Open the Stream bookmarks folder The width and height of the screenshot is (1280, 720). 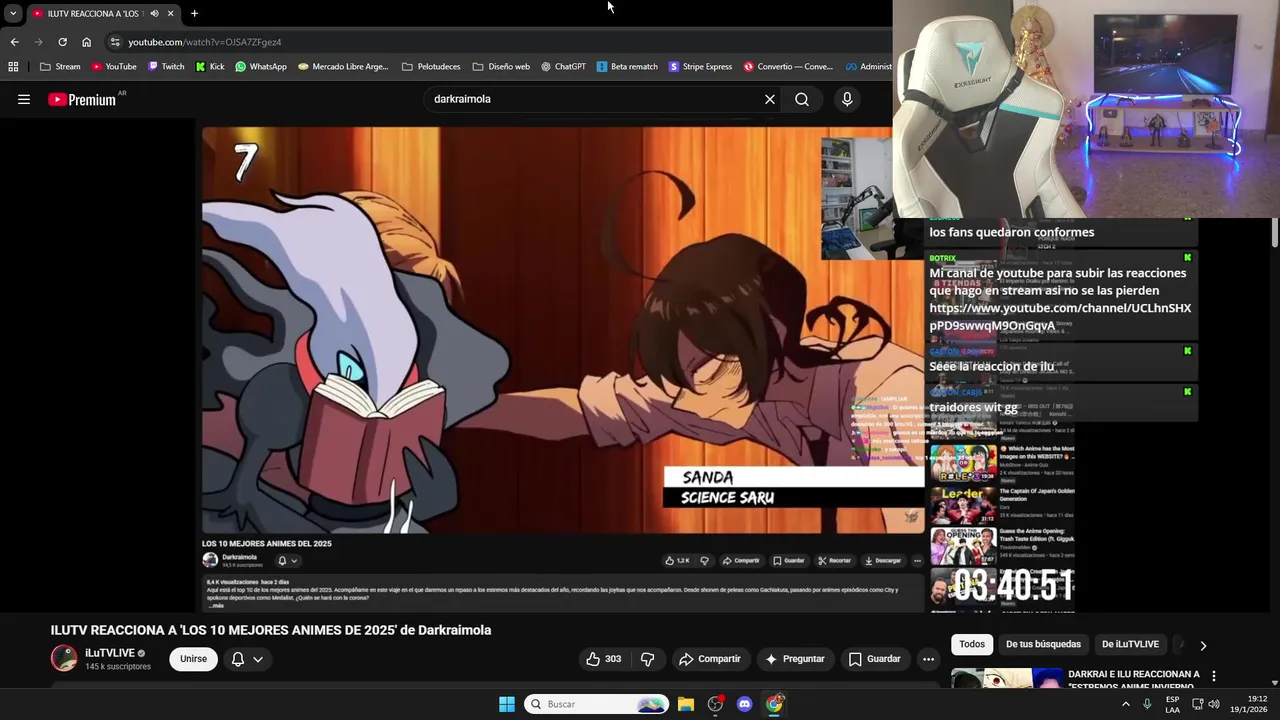point(60,67)
